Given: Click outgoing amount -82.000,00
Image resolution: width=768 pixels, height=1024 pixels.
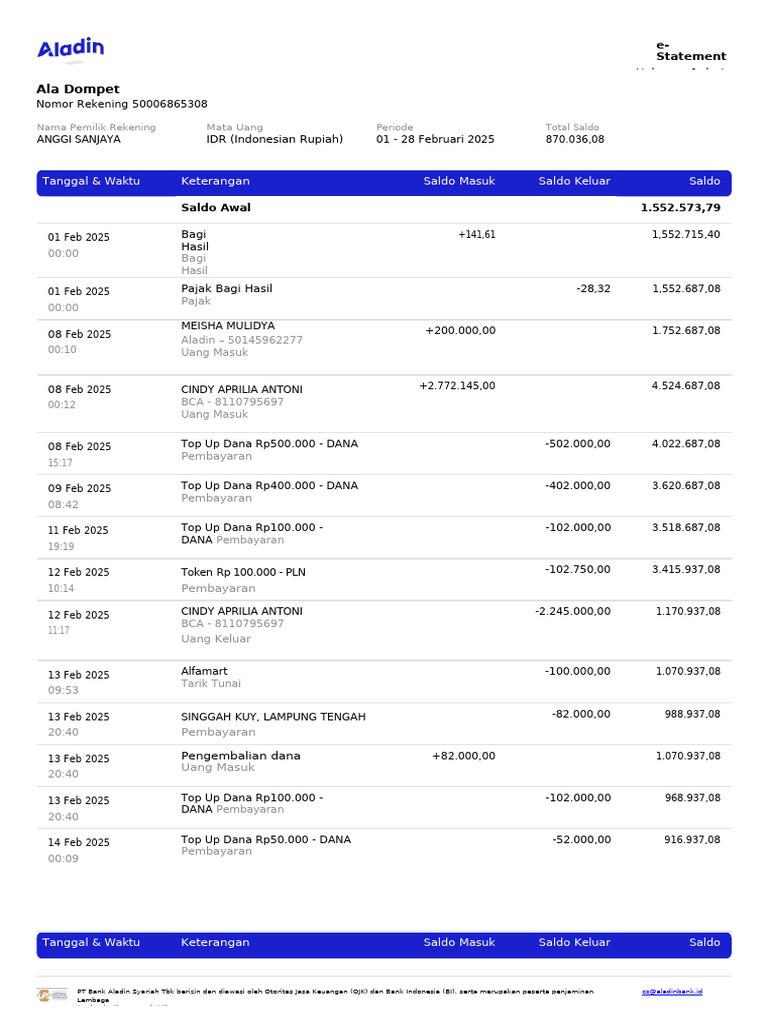Looking at the screenshot, I should tap(581, 714).
